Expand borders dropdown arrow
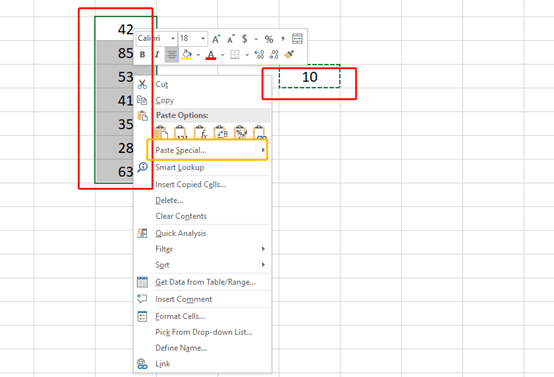The width and height of the screenshot is (554, 377). [x=247, y=55]
